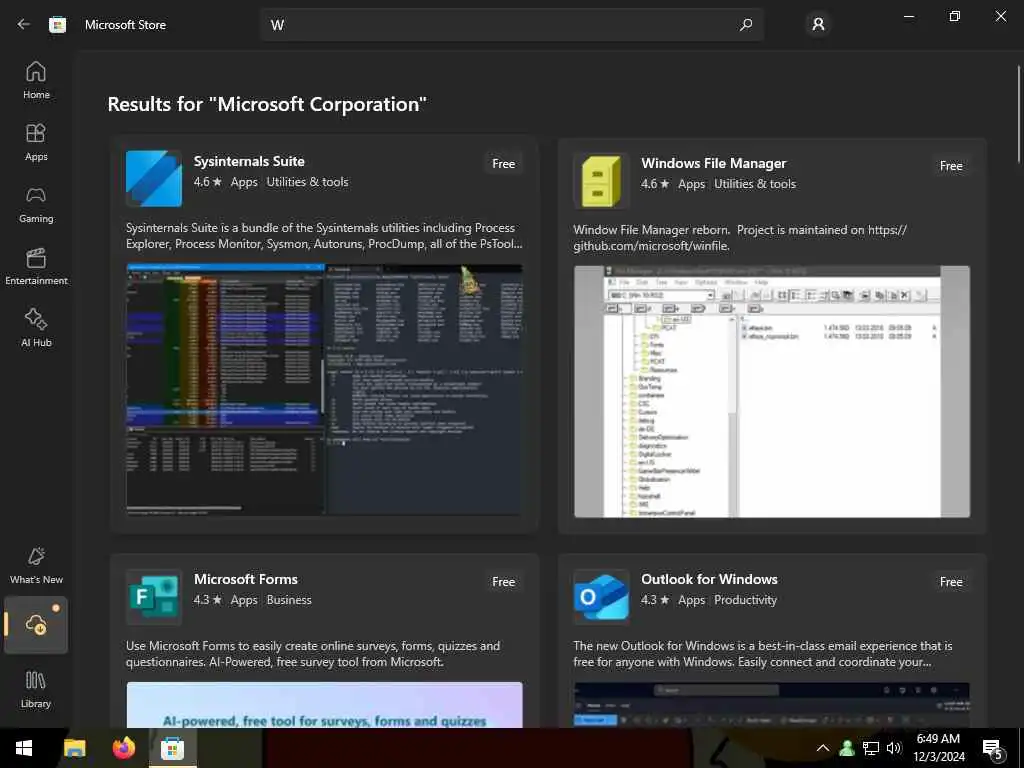Click the Windows File Manager description text

(740, 238)
